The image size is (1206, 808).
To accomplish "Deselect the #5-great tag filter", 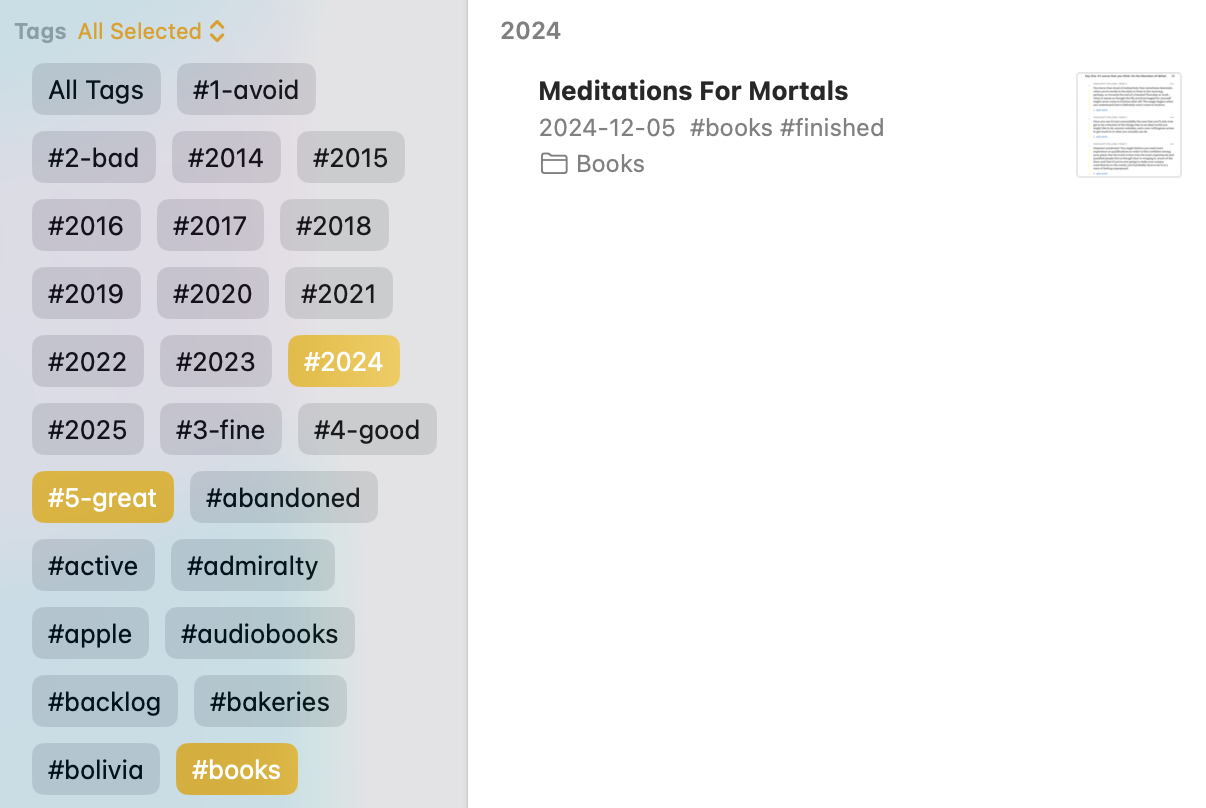I will [102, 497].
